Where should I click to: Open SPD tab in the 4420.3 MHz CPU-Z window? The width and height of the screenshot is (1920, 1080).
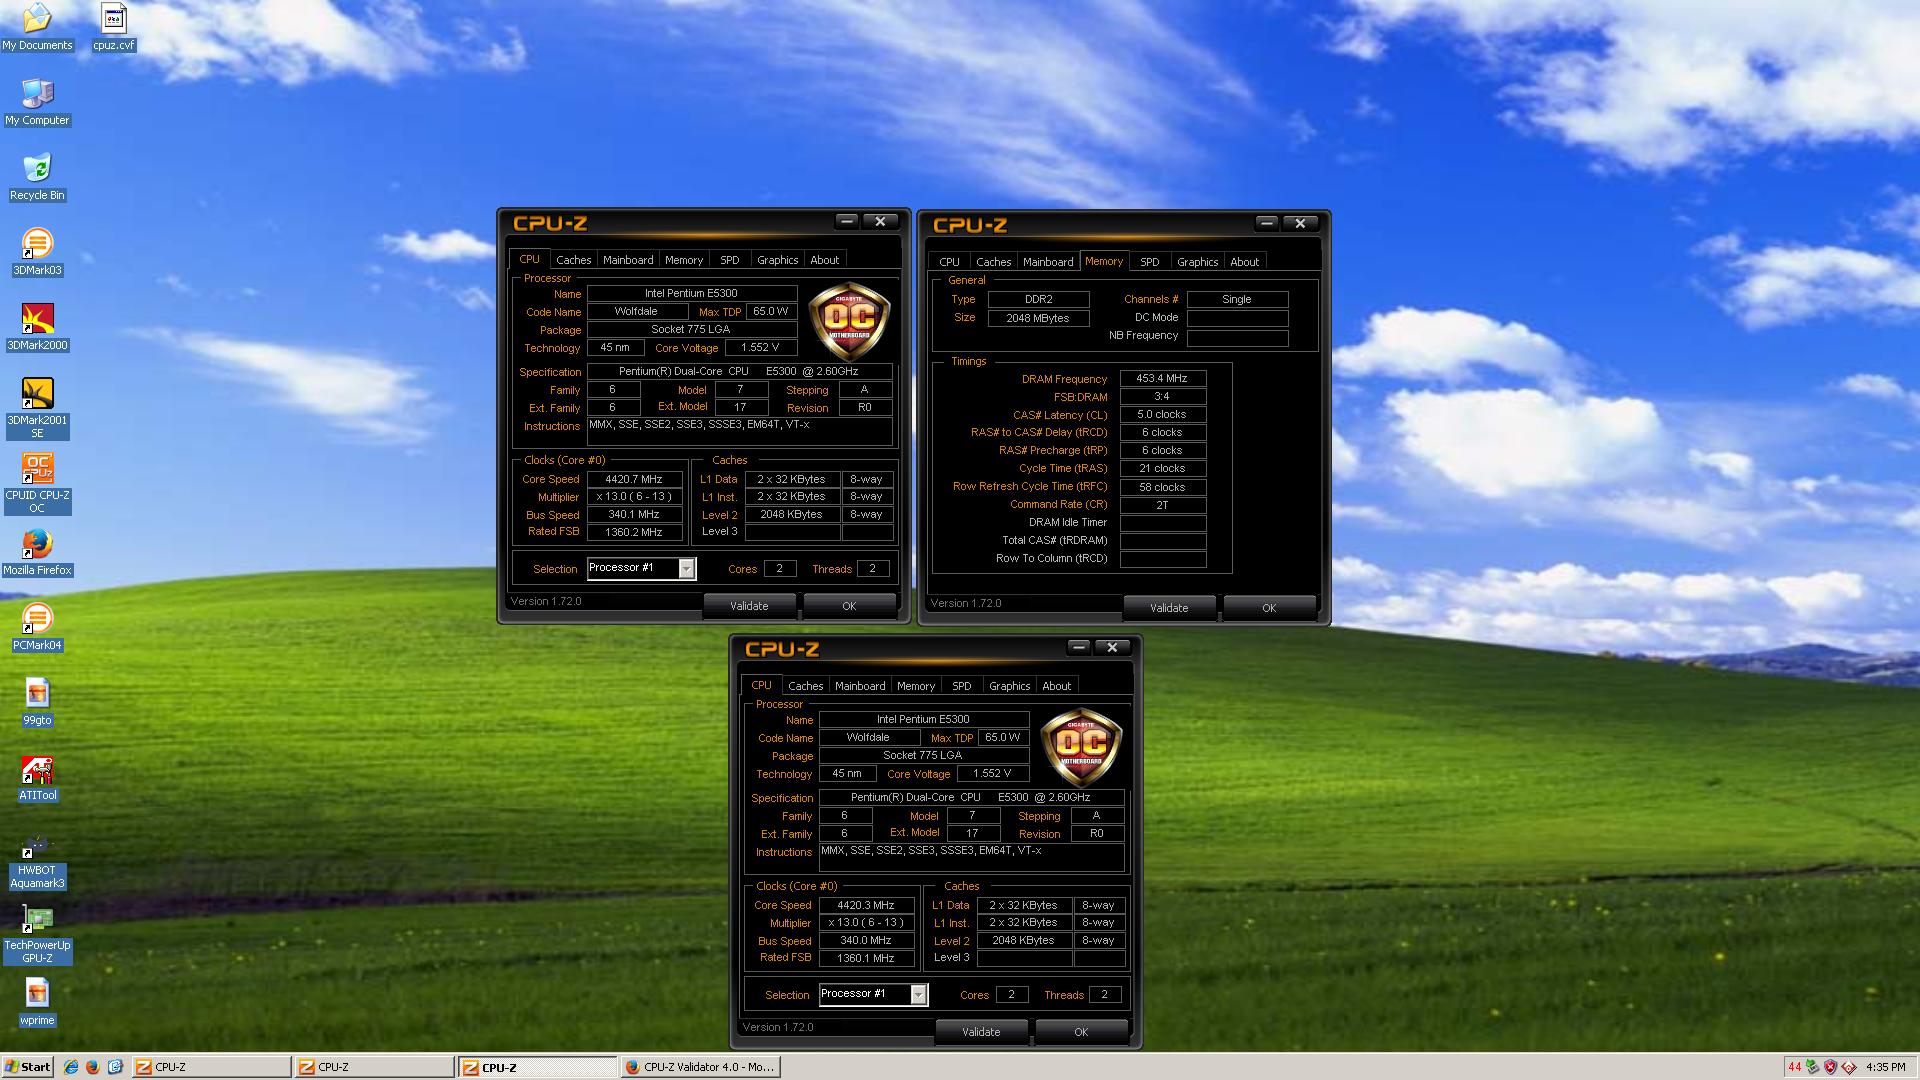pos(962,686)
